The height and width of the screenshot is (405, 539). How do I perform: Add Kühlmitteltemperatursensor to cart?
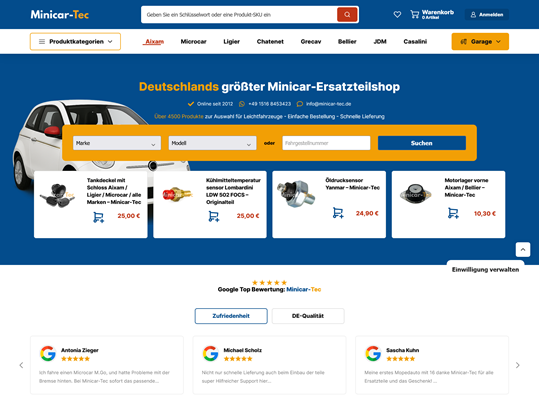click(213, 216)
